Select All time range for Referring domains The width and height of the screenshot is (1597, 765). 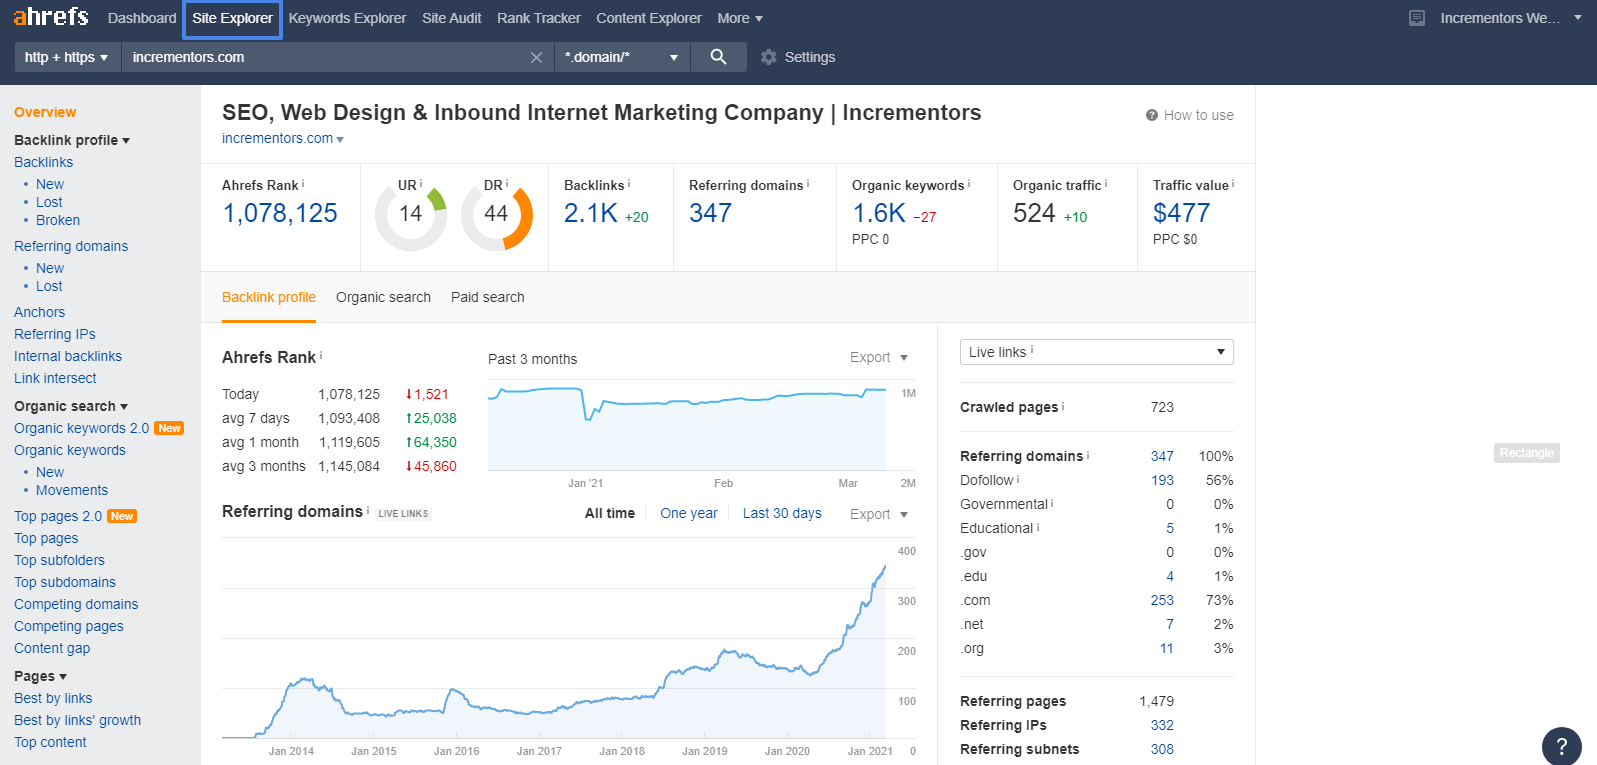[x=610, y=513]
